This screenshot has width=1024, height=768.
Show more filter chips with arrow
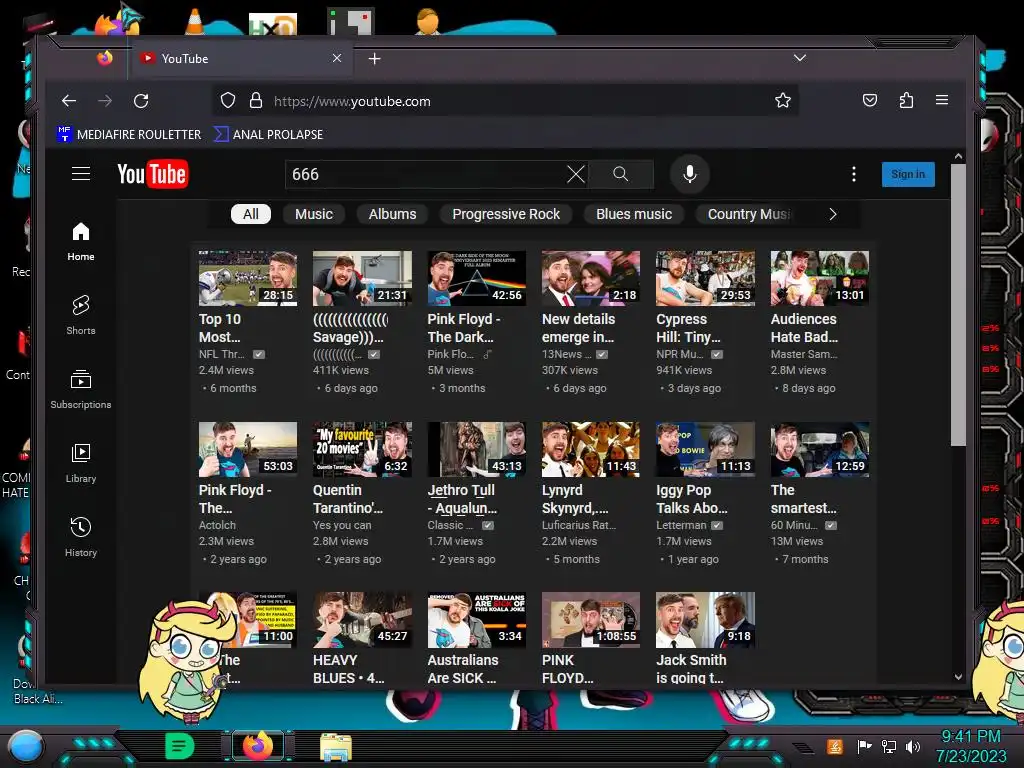point(832,214)
